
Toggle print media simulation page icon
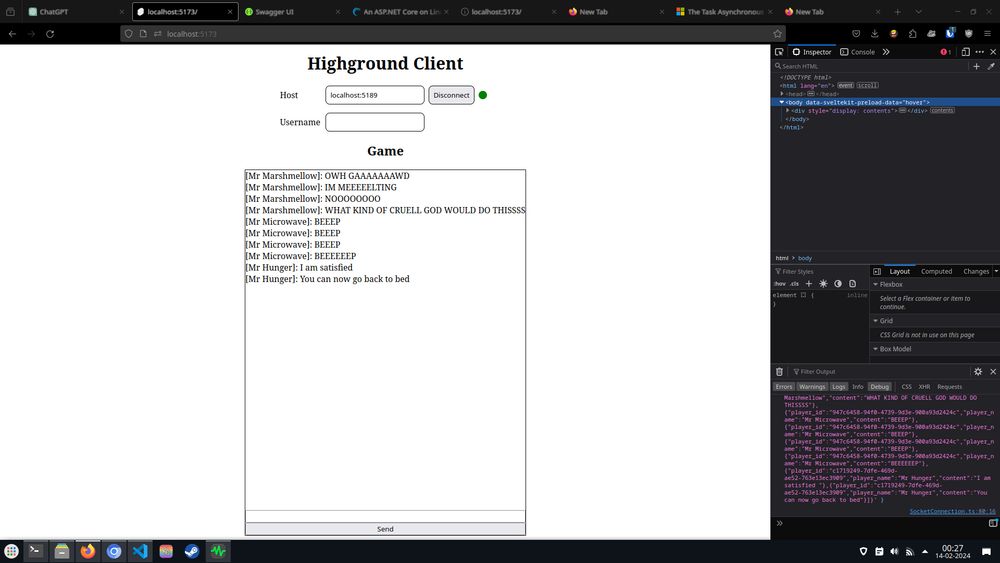coord(853,284)
